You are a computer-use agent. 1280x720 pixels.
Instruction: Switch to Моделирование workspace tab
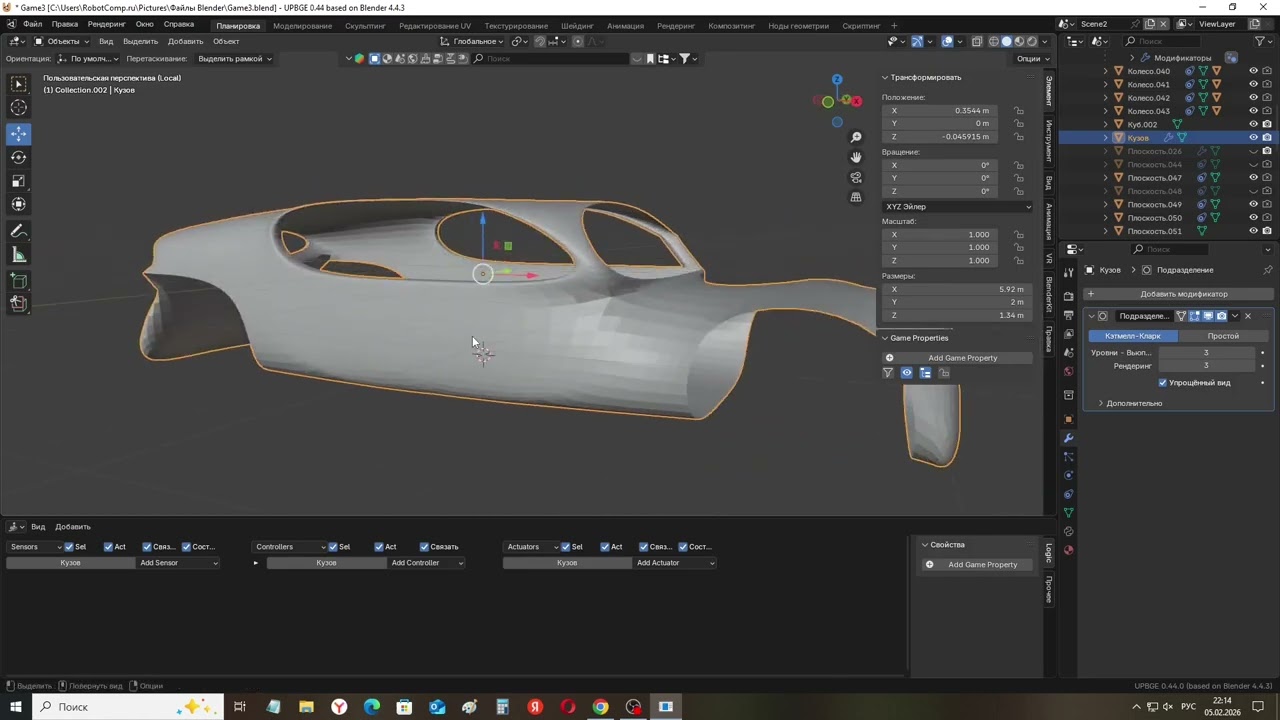tap(302, 25)
